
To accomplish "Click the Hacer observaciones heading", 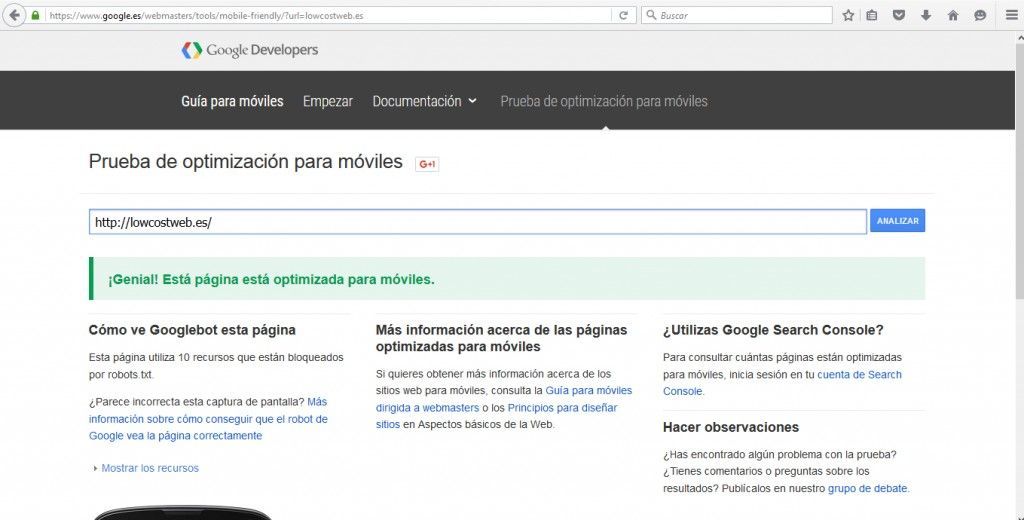I will click(731, 427).
